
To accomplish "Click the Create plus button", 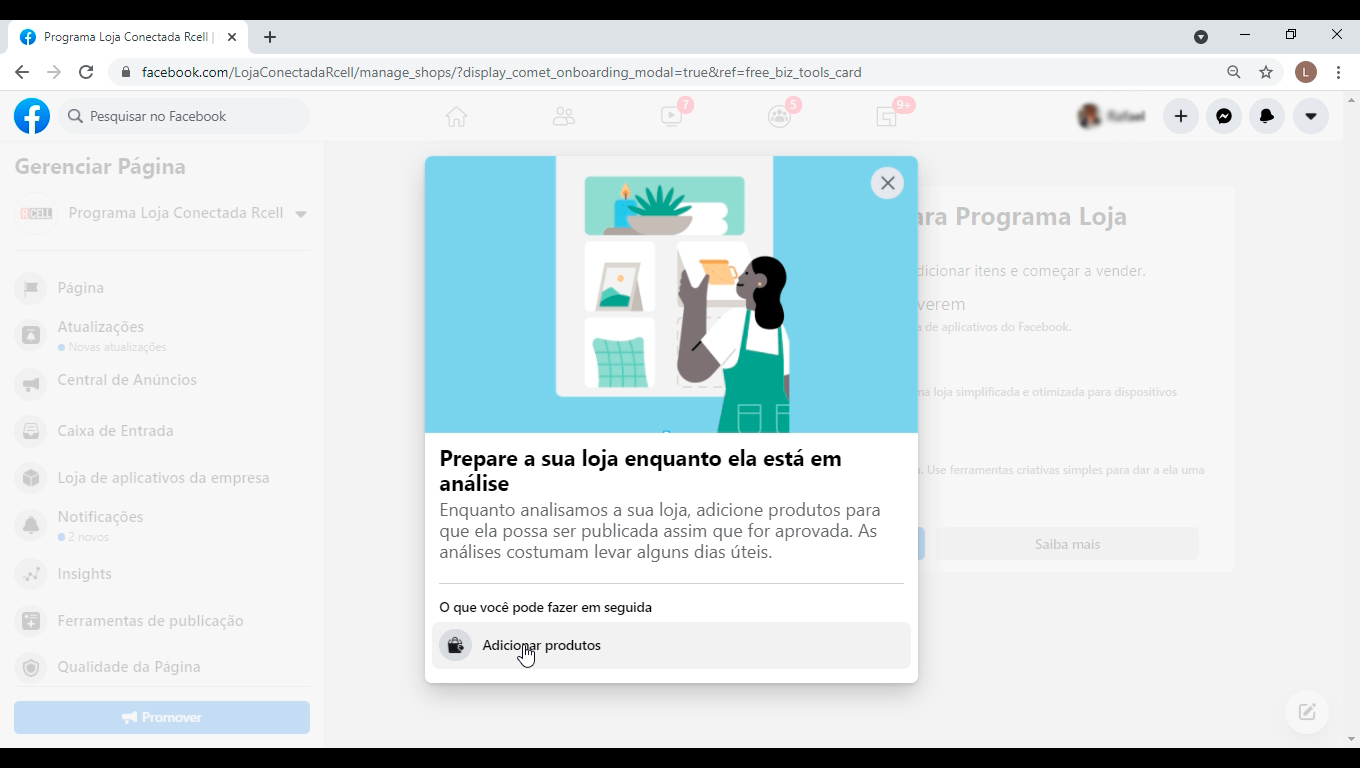I will [1181, 116].
